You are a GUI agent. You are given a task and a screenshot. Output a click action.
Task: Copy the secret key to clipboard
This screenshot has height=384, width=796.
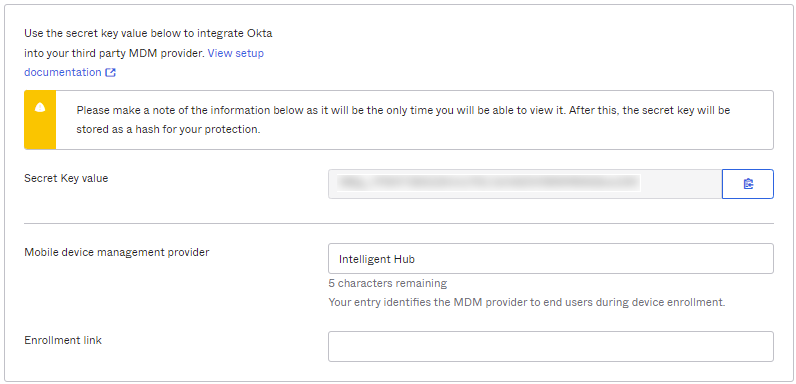[x=747, y=184]
